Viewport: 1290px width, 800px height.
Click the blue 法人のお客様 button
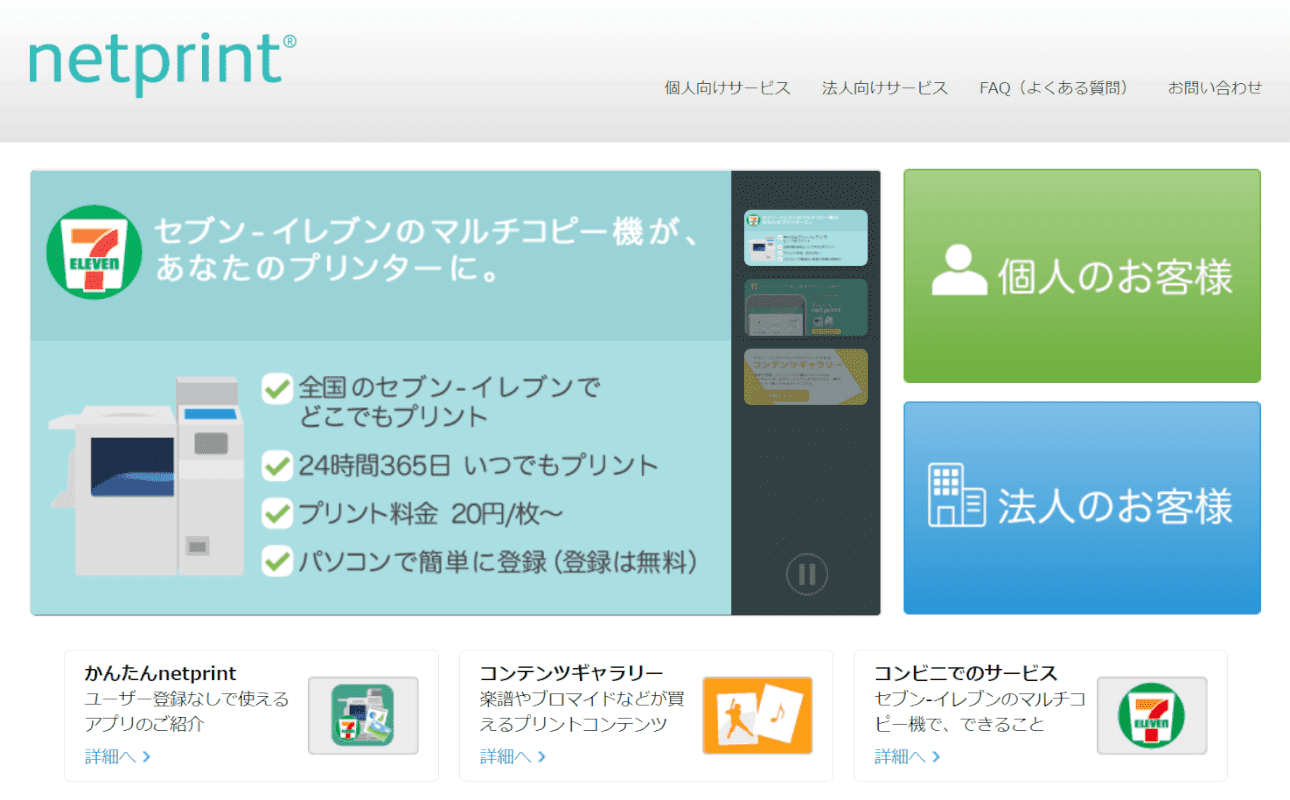pyautogui.click(x=1082, y=508)
